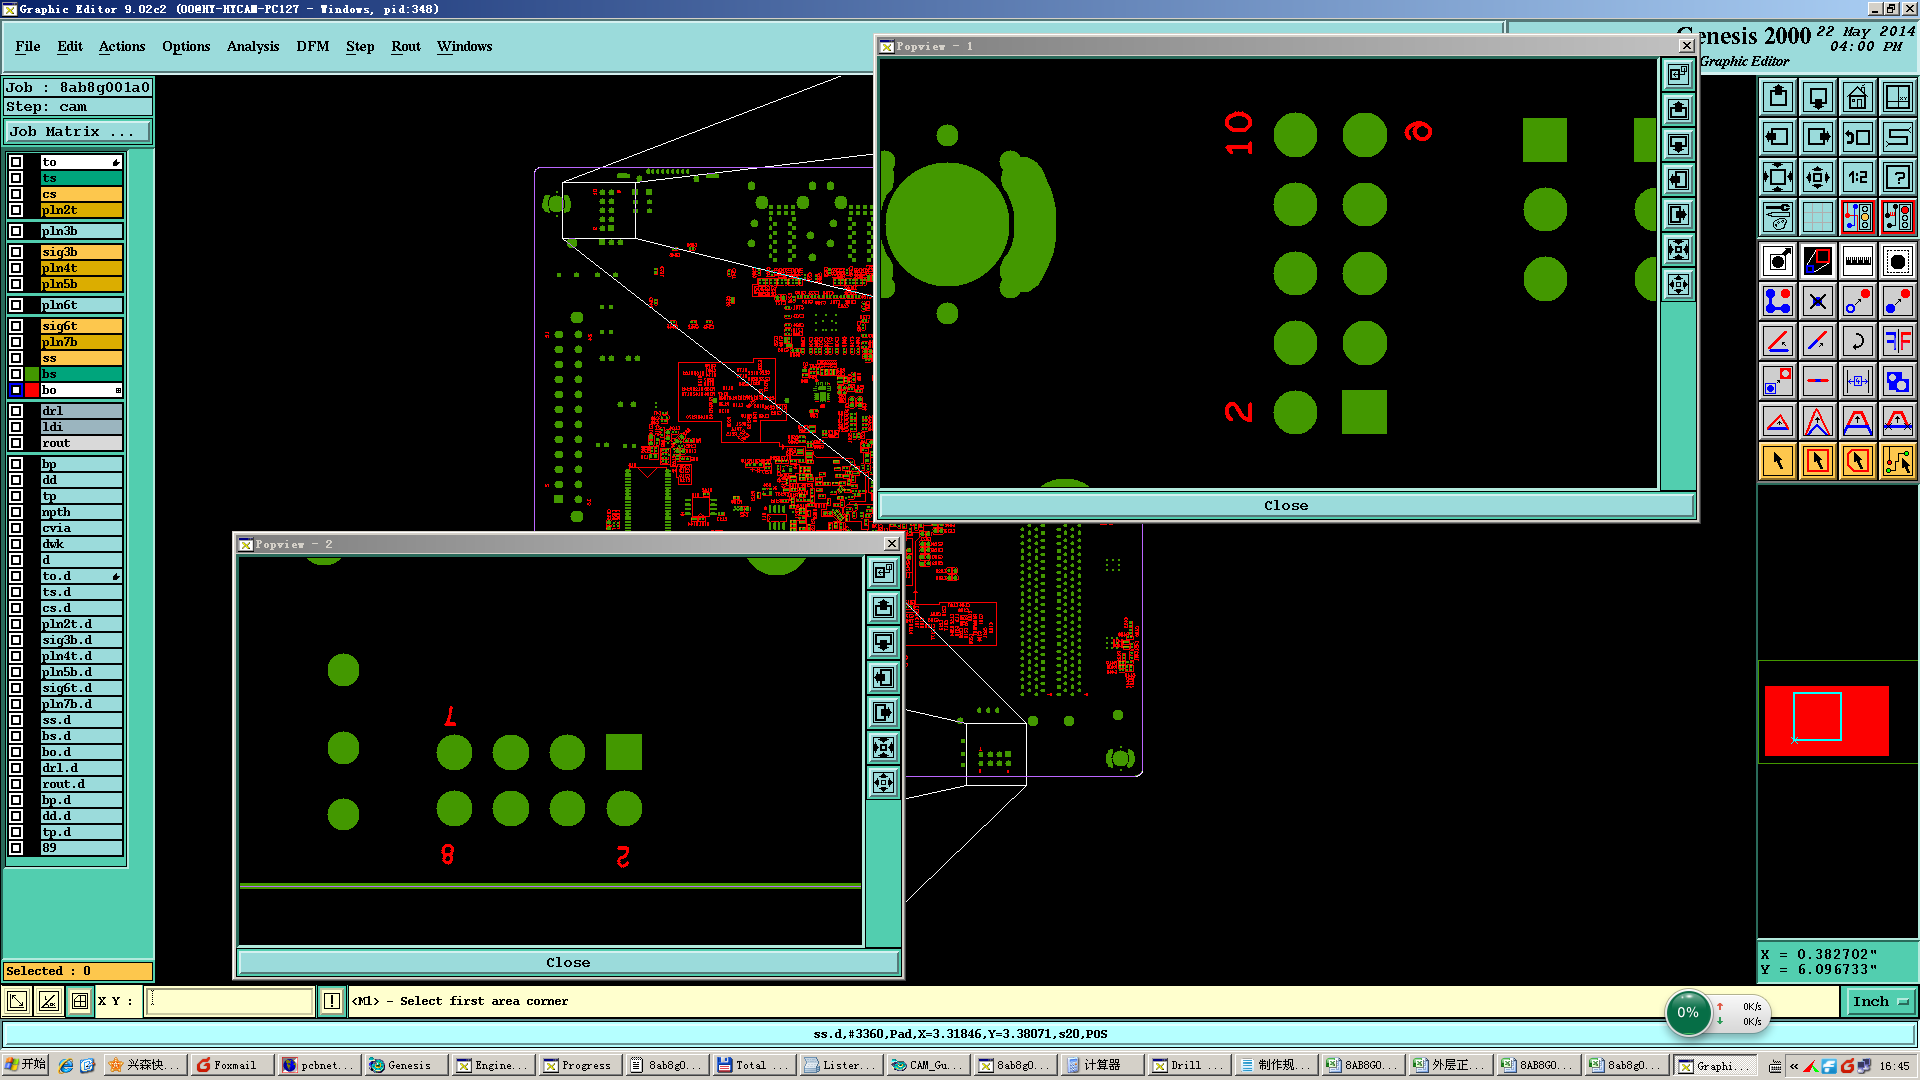Click Close button in Popview 2

click(x=568, y=962)
